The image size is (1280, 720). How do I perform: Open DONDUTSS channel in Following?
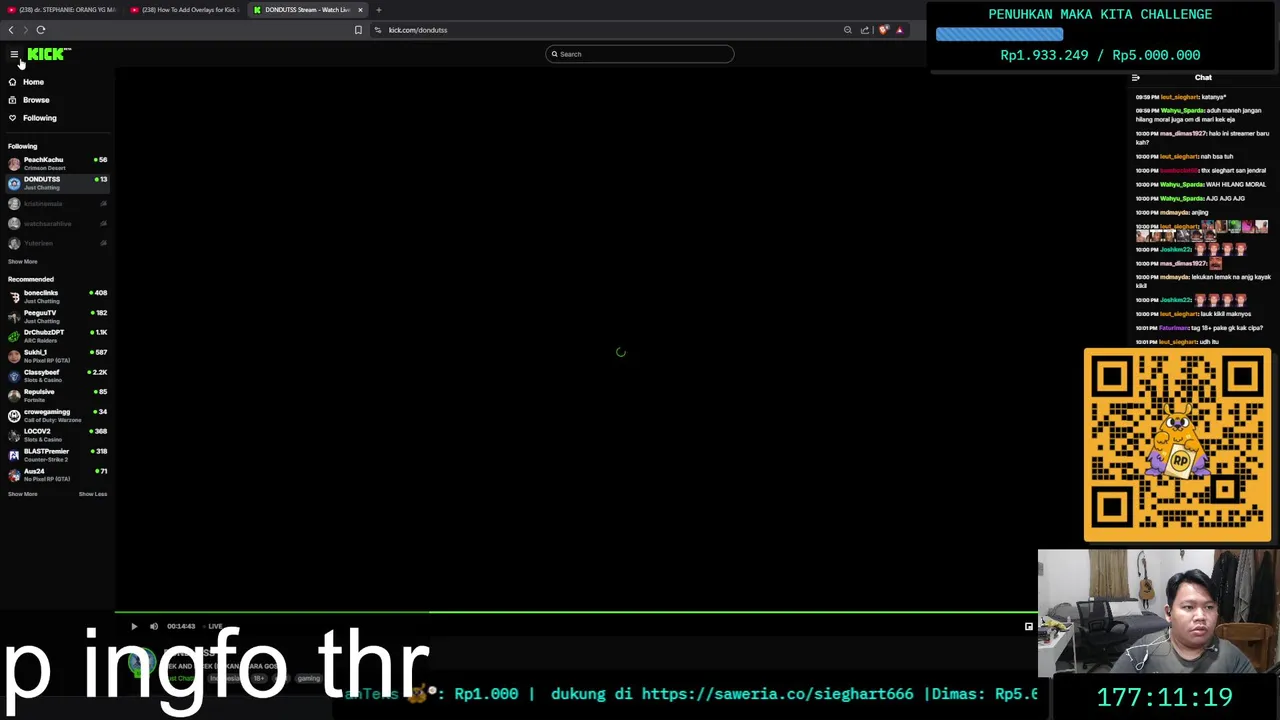58,183
